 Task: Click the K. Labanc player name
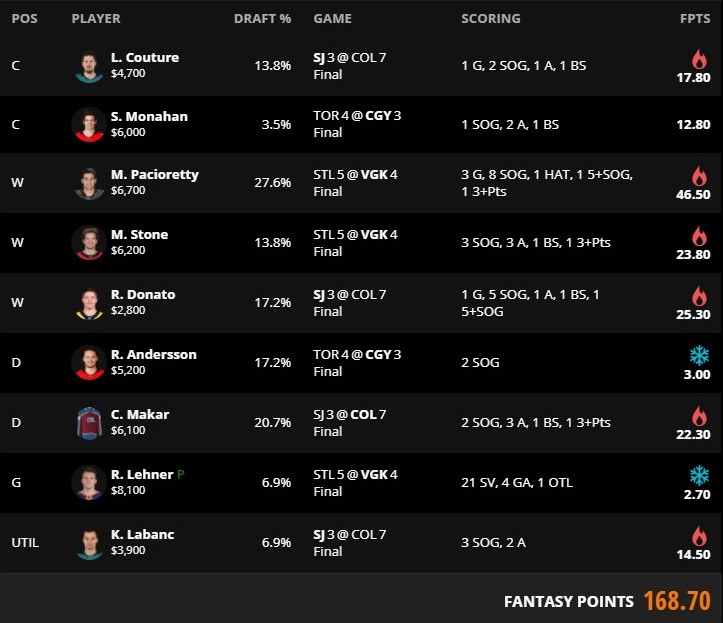[143, 534]
